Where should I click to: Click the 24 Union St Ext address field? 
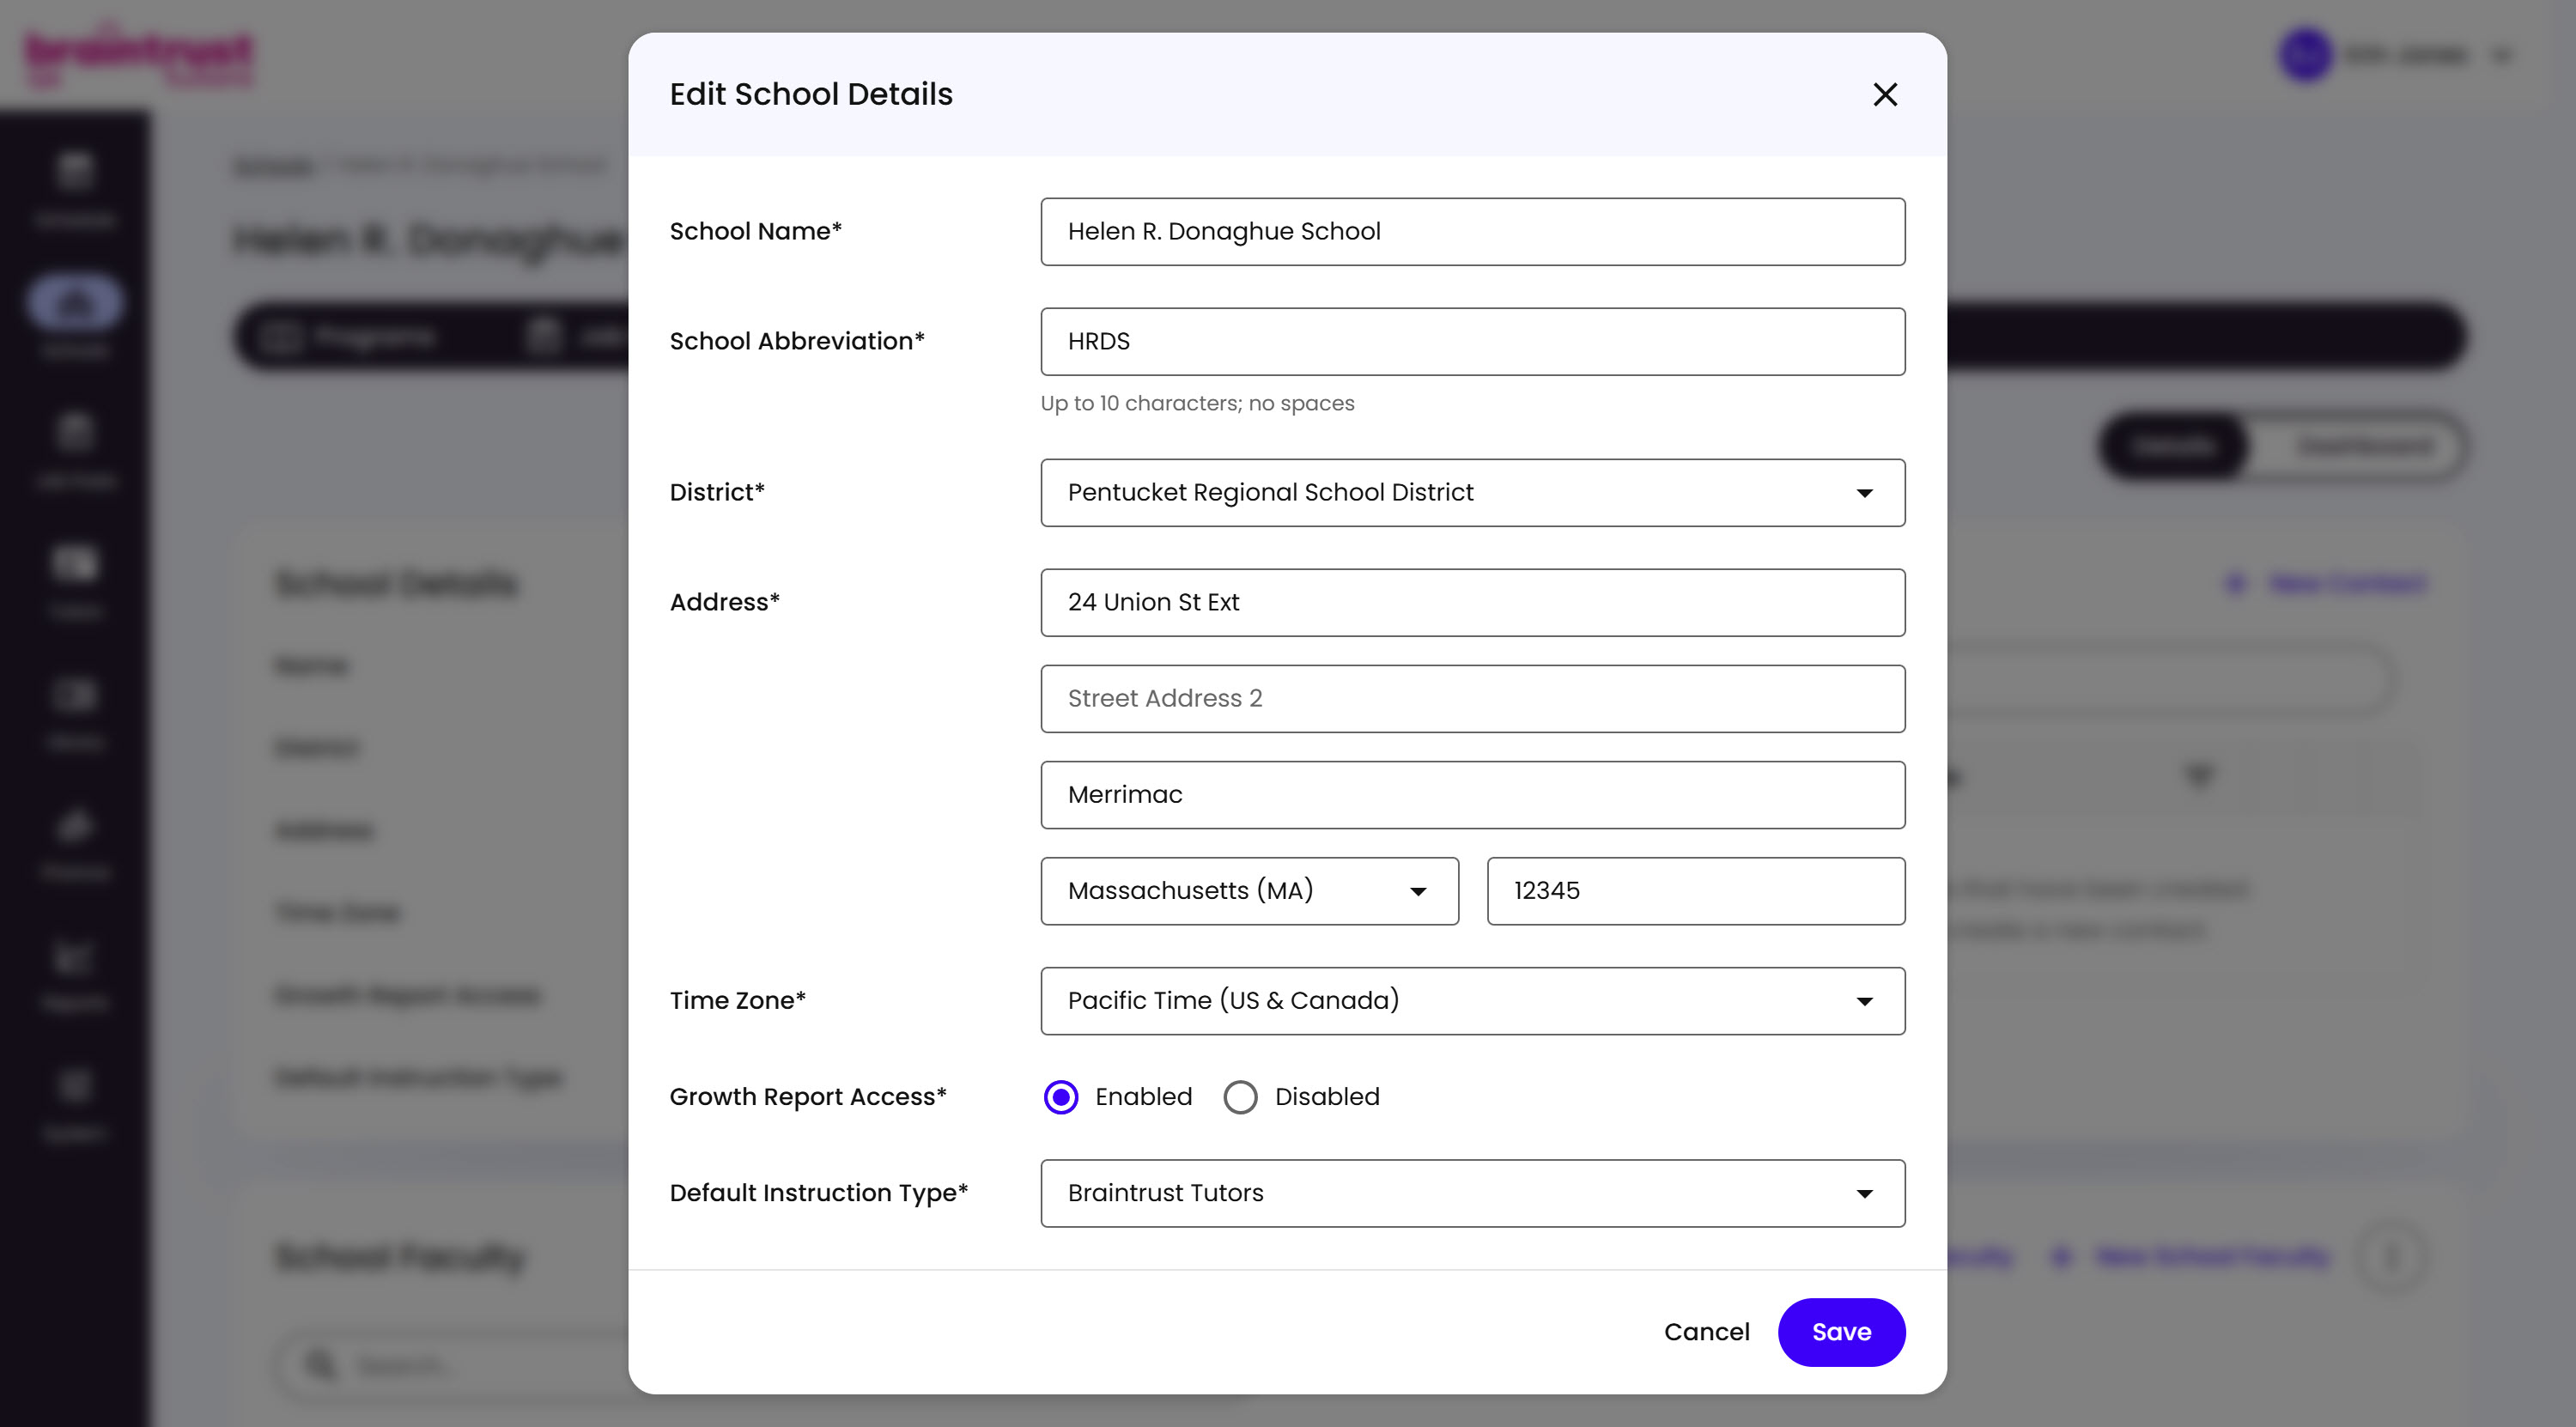coord(1472,602)
